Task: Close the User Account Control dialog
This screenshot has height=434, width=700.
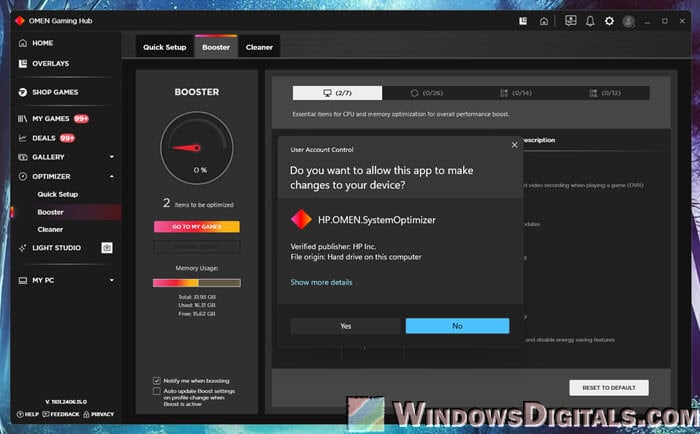Action: coord(514,145)
